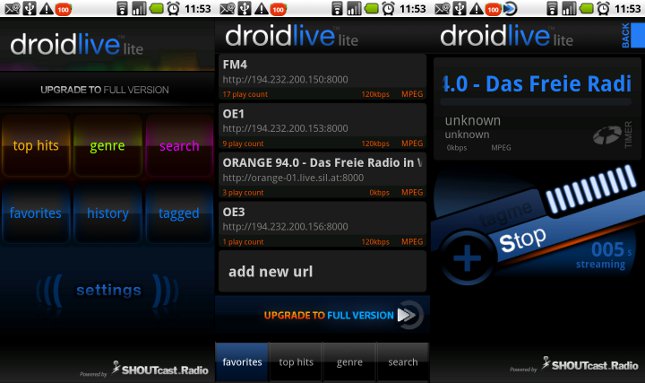Open the favorites tile on home screen
Viewport: 645px width, 383px height.
[x=36, y=213]
